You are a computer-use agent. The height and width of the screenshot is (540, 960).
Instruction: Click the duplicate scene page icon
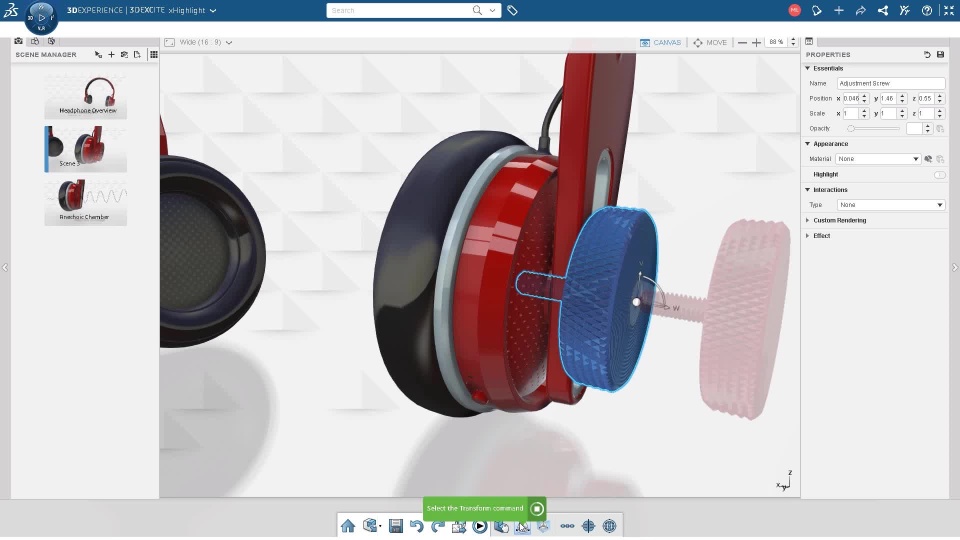pyautogui.click(x=137, y=54)
